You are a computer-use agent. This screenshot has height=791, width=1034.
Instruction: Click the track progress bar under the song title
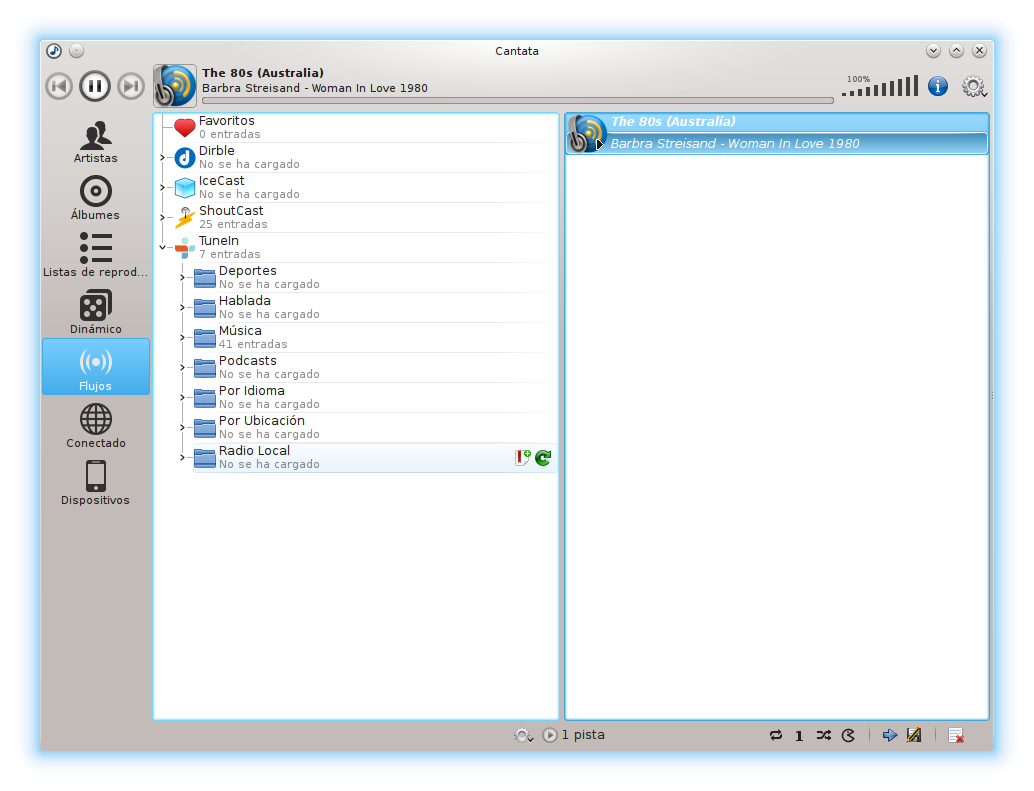click(518, 101)
